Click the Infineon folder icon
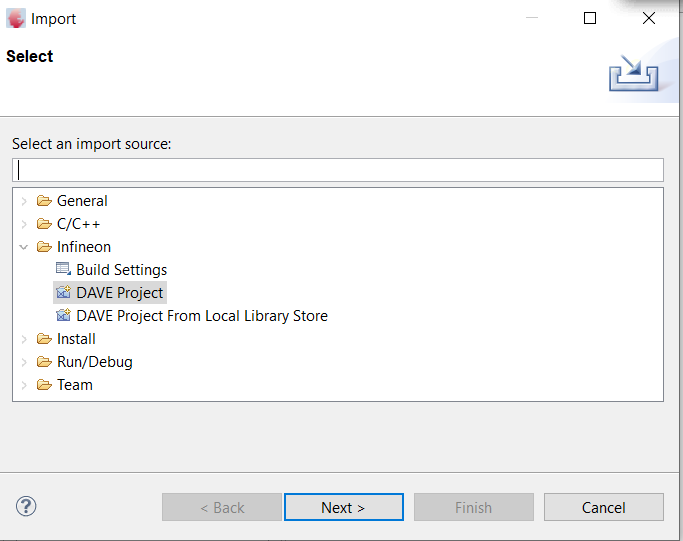683x541 pixels. click(x=44, y=247)
